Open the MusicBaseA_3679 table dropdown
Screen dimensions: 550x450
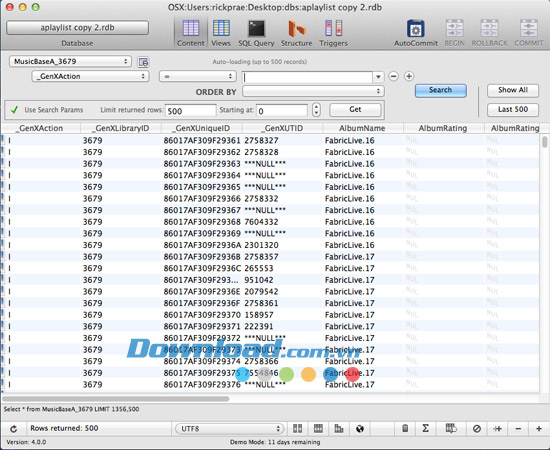[x=70, y=61]
